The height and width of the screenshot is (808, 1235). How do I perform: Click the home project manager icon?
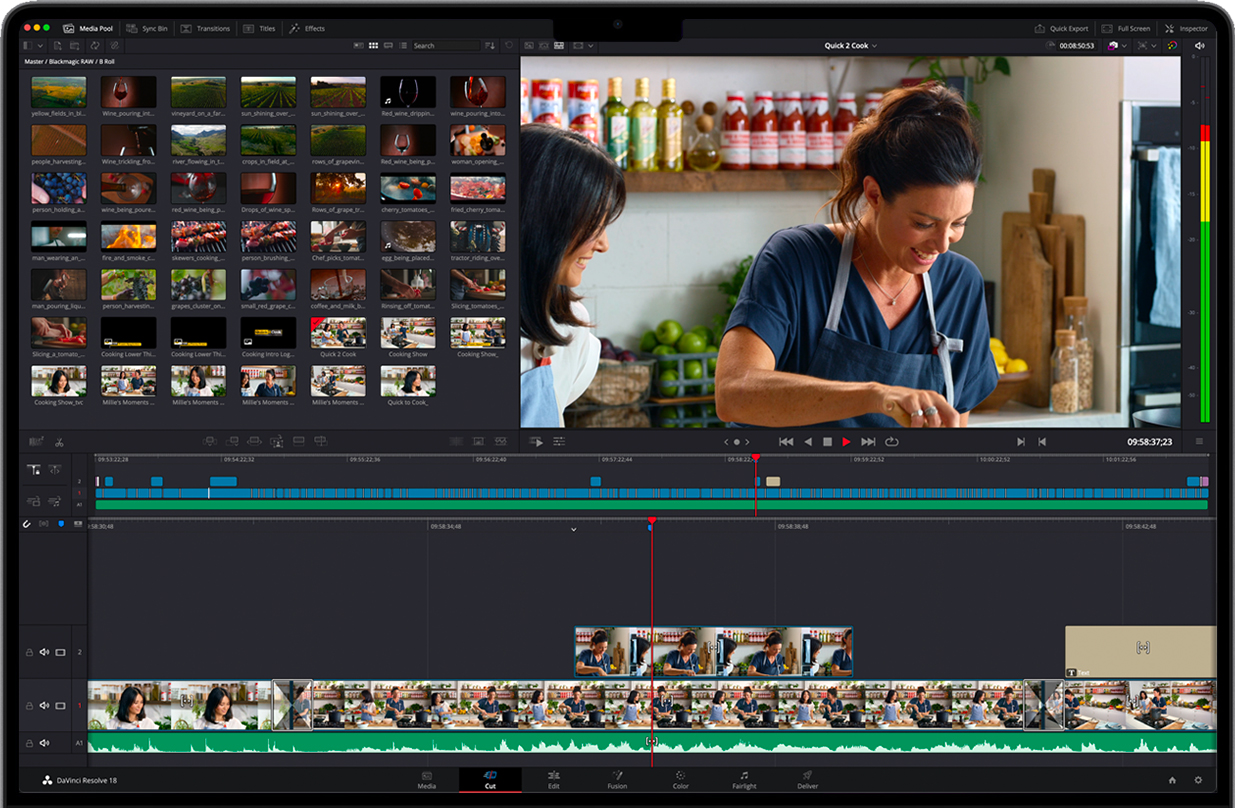[1172, 780]
